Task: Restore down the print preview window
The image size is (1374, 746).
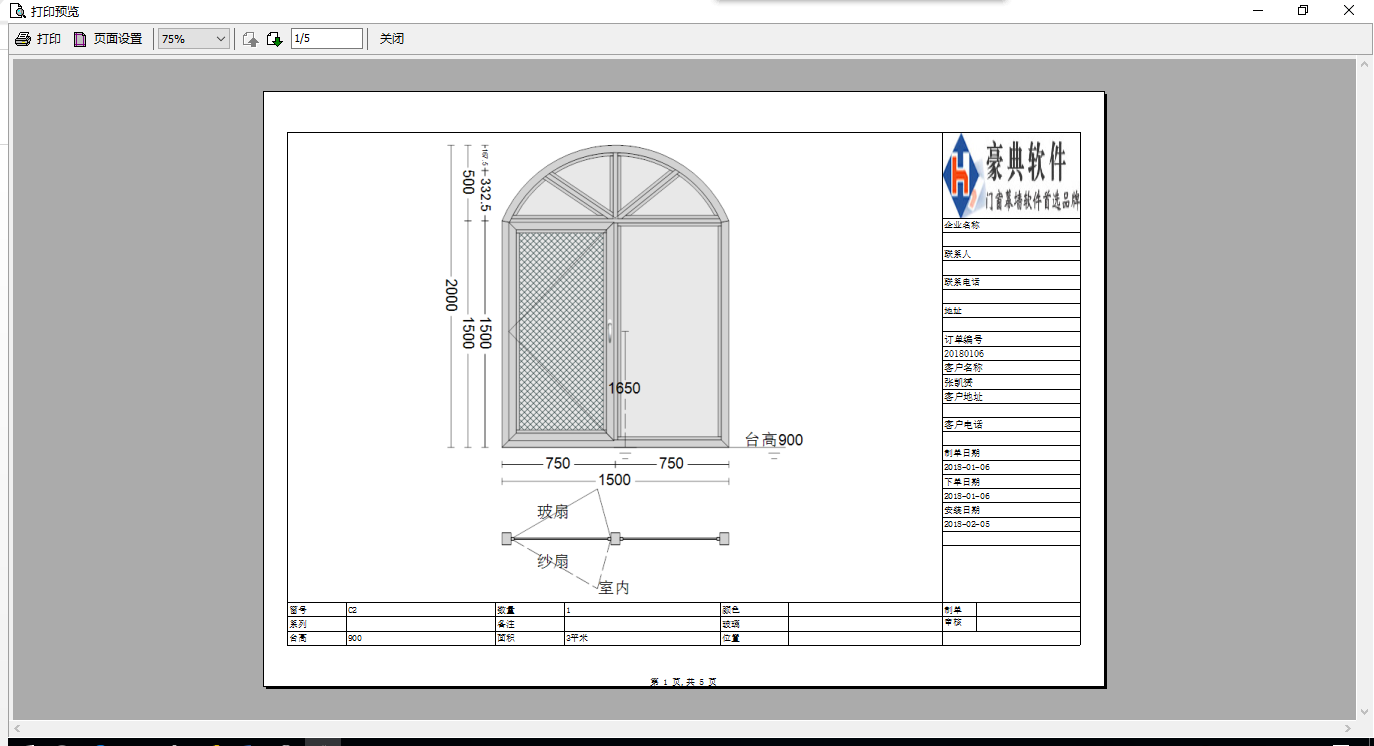Action: (1303, 11)
